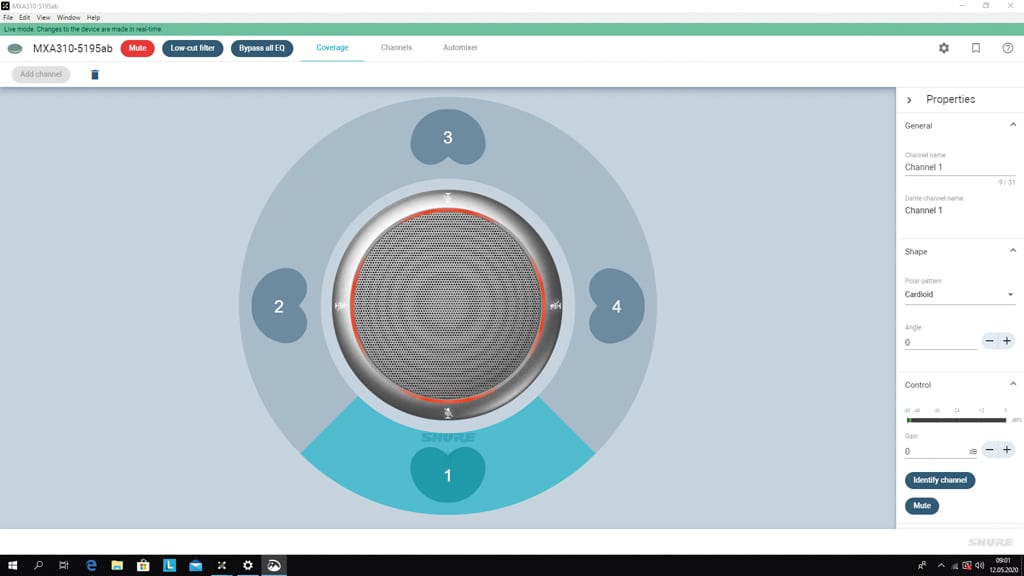Collapse the Properties panel chevron
Viewport: 1024px width, 576px height.
[x=909, y=100]
